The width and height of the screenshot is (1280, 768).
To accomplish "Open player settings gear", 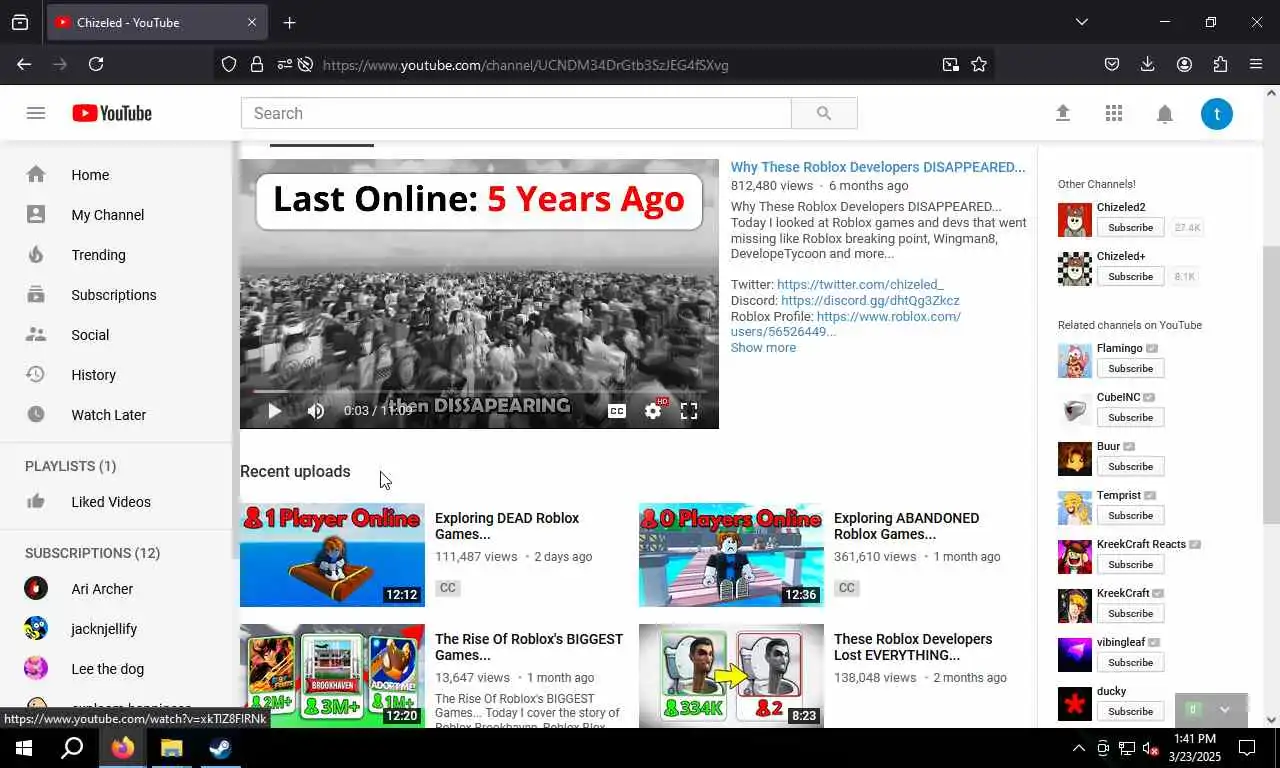I will [x=653, y=411].
